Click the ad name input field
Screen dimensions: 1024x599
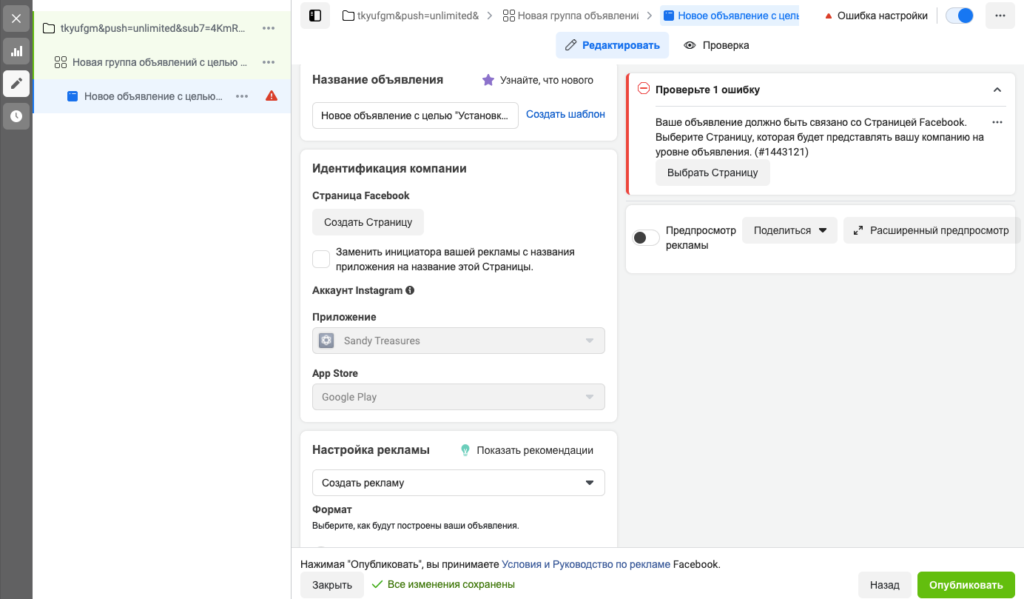(x=415, y=116)
